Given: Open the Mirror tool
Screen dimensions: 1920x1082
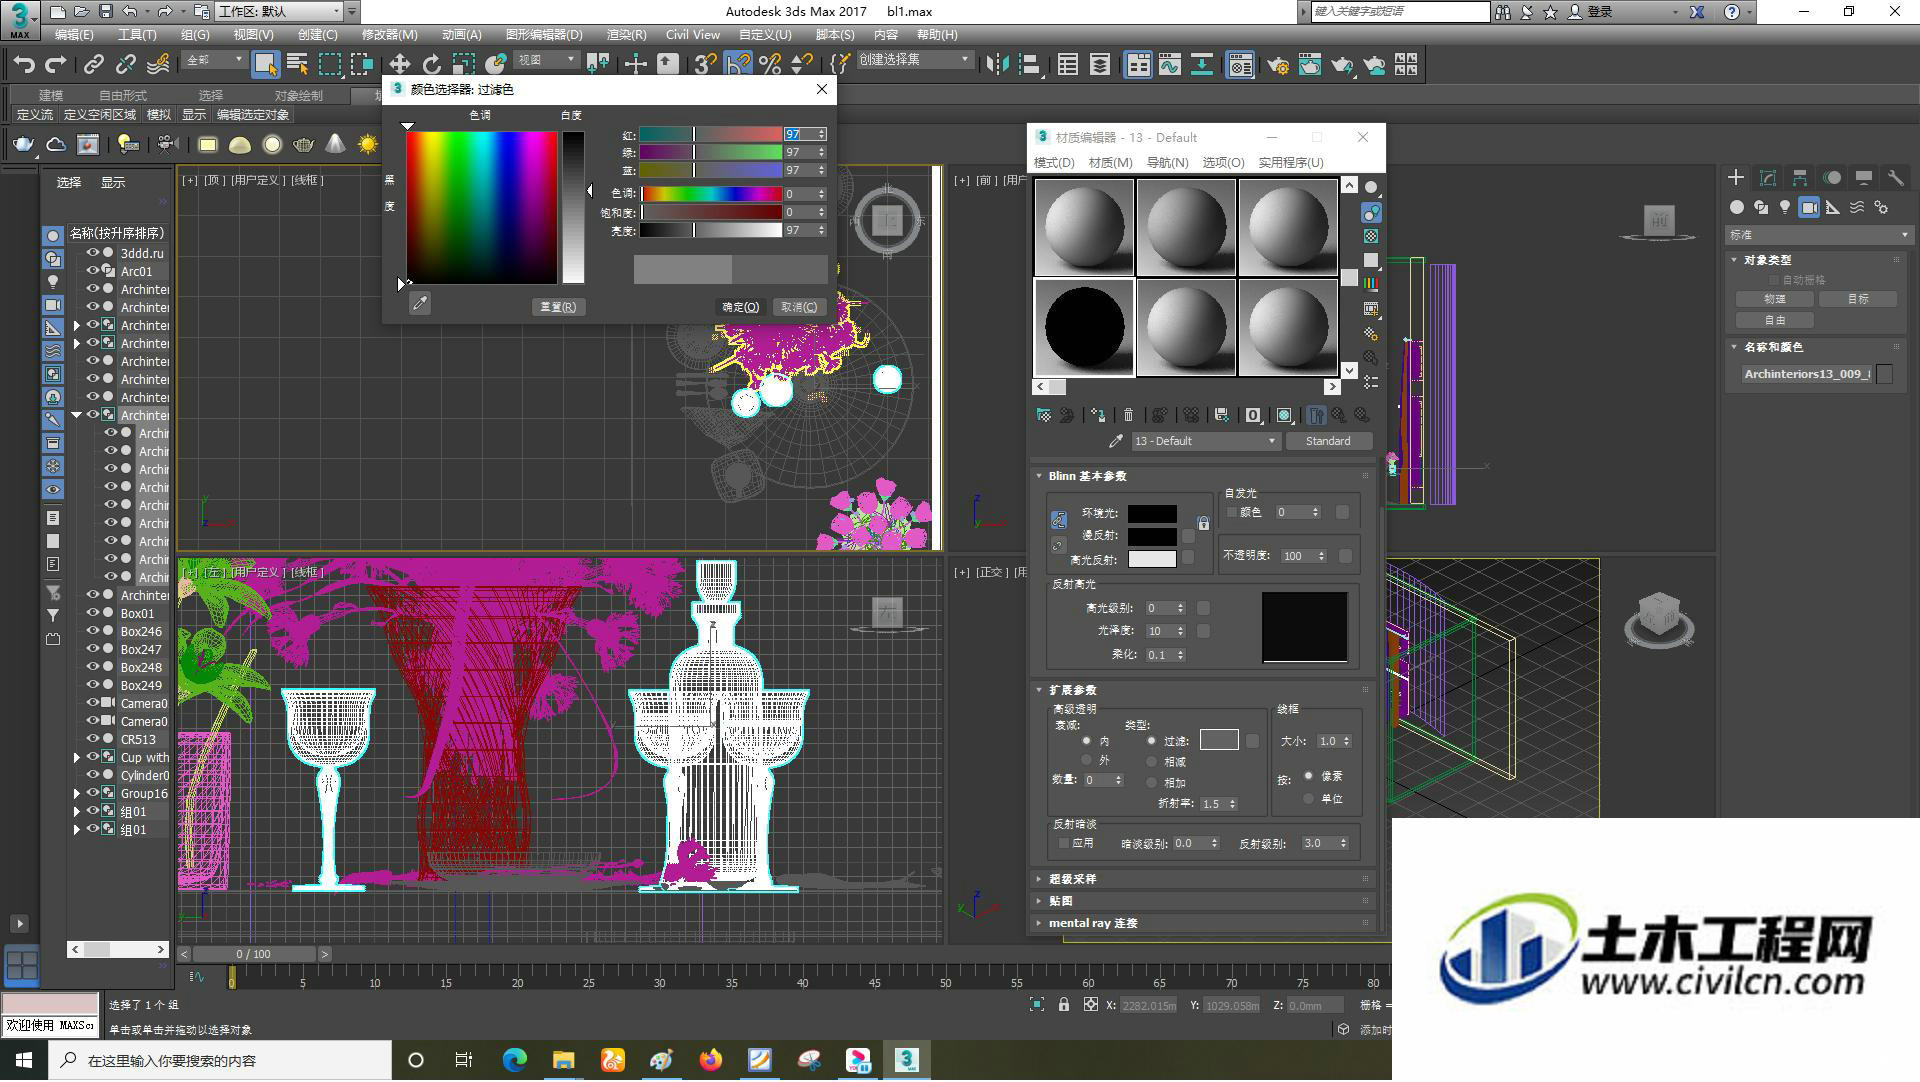Looking at the screenshot, I should [997, 65].
